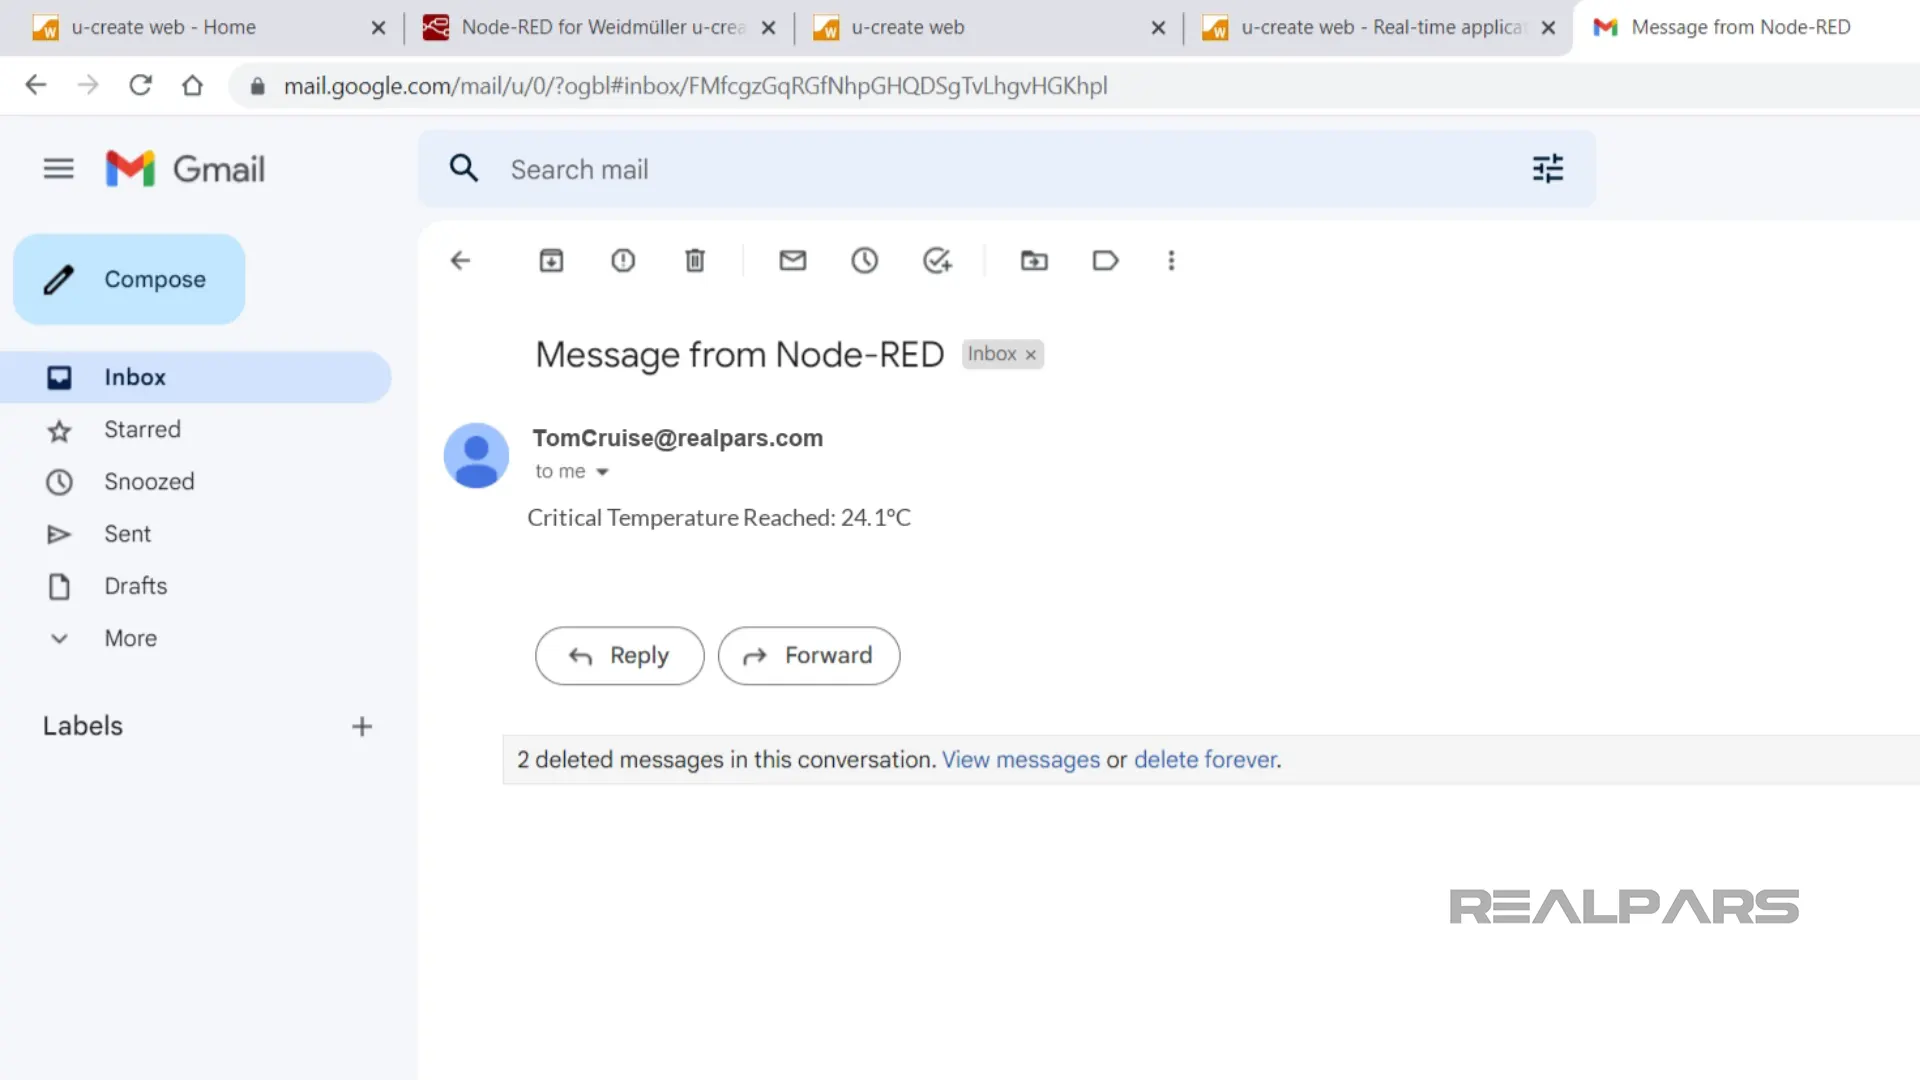The width and height of the screenshot is (1920, 1080).
Task: Mark the email as unread
Action: coord(792,260)
